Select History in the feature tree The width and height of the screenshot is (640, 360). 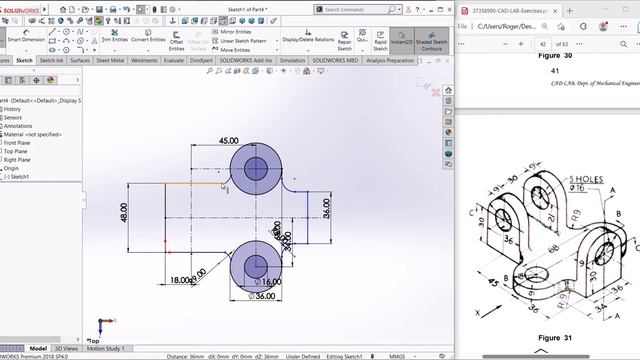[12, 109]
